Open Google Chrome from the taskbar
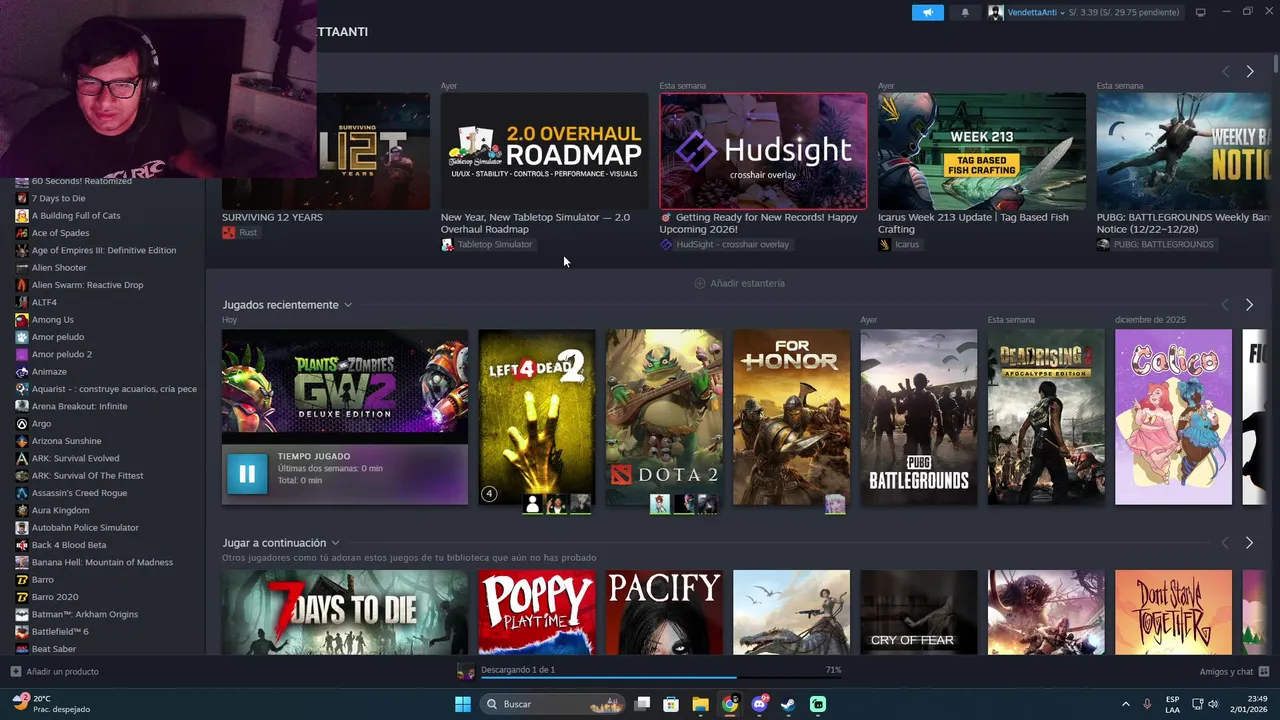1280x720 pixels. pyautogui.click(x=730, y=704)
